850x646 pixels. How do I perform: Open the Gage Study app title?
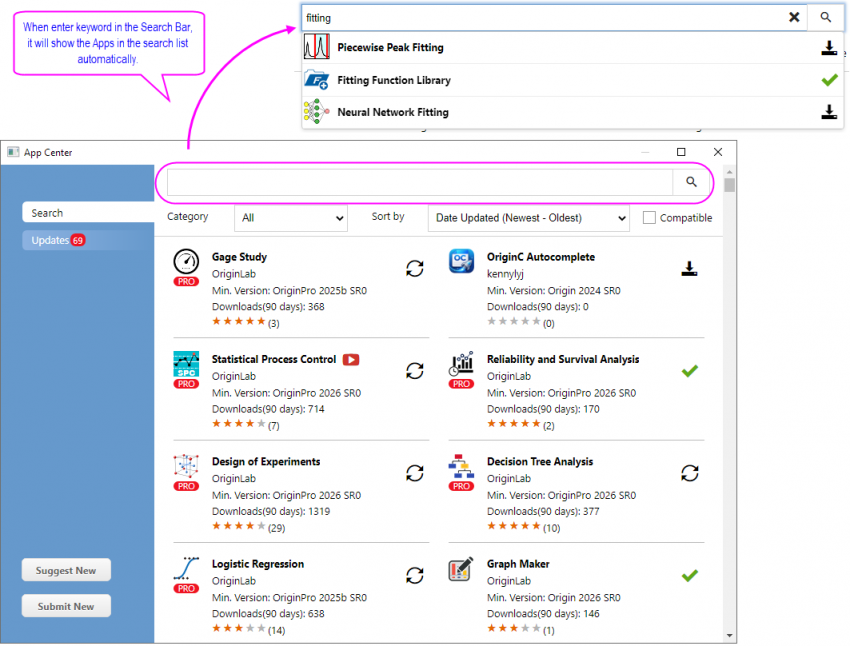[239, 257]
